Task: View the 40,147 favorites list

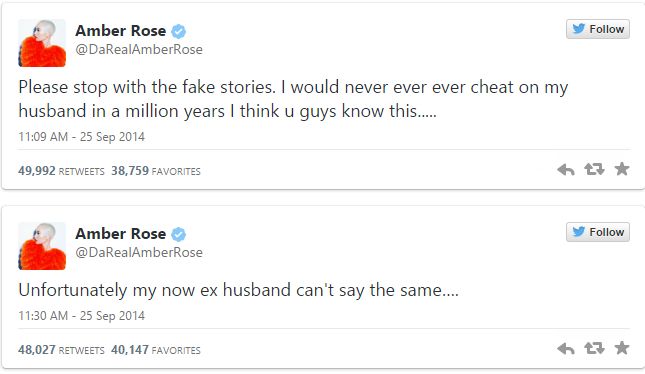Action: pos(155,350)
